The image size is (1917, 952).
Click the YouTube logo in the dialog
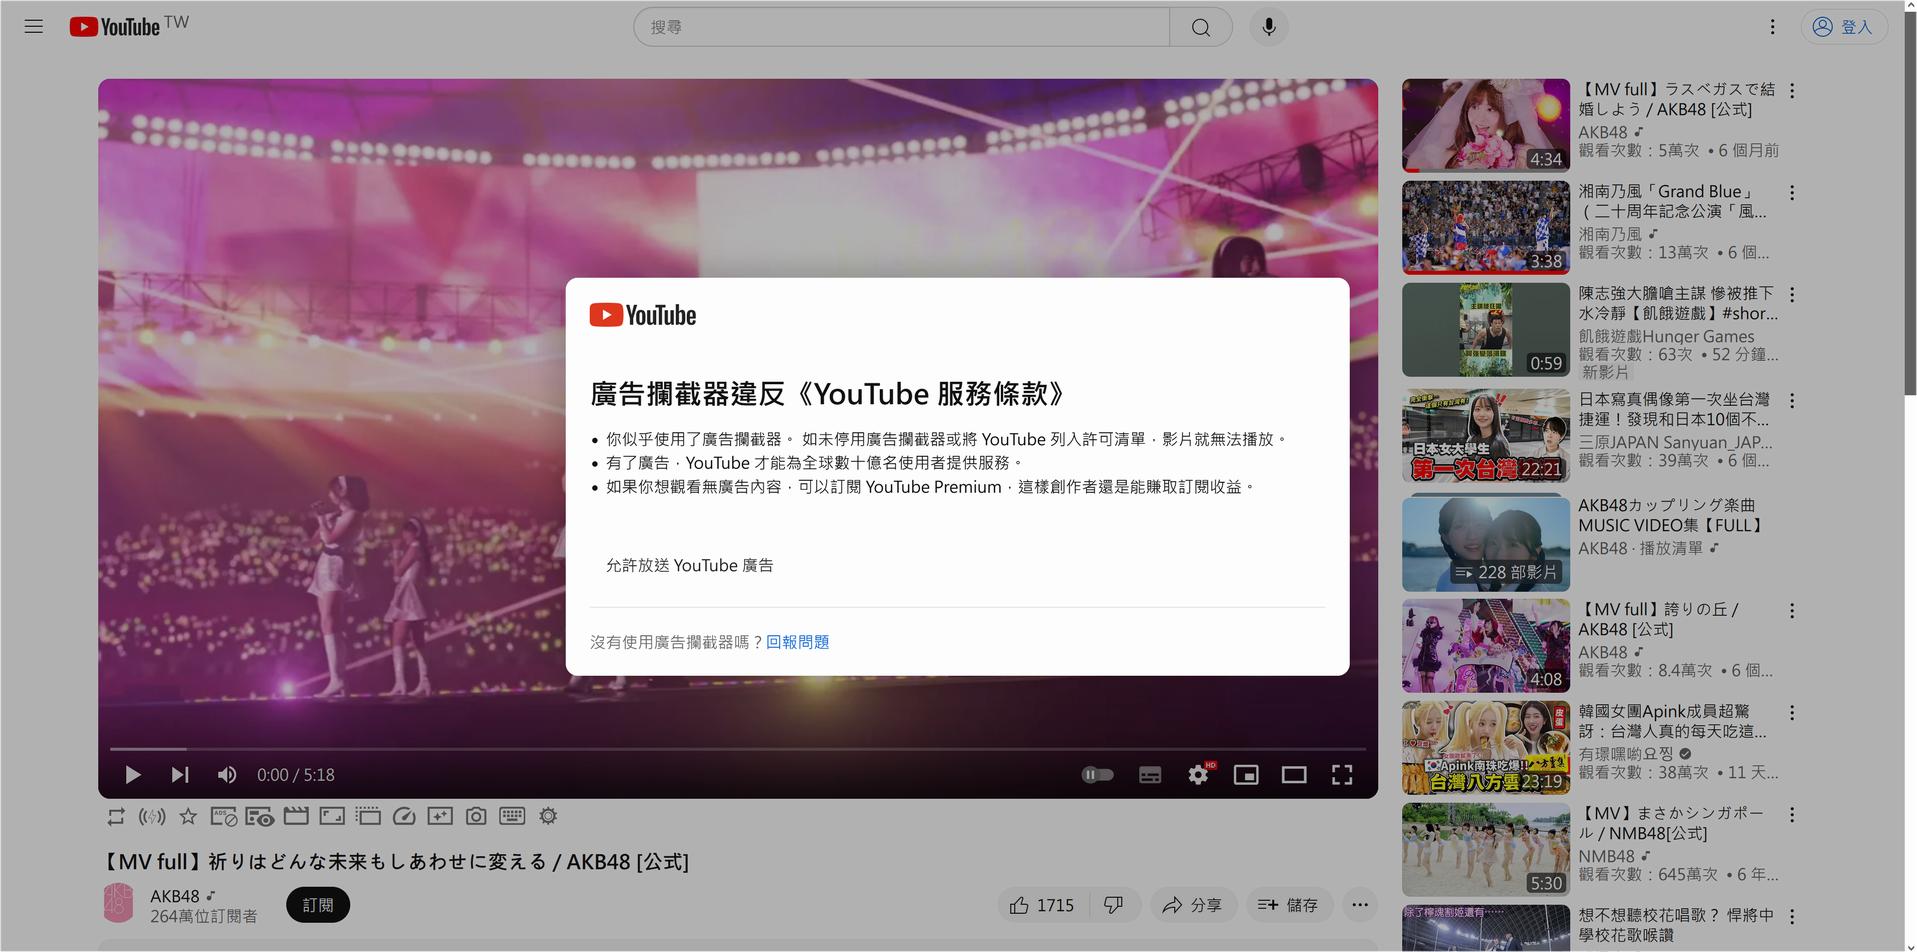click(643, 315)
